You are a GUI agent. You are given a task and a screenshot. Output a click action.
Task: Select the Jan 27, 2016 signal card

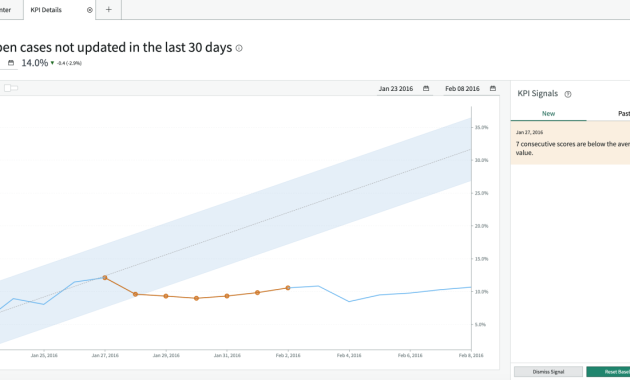point(571,143)
